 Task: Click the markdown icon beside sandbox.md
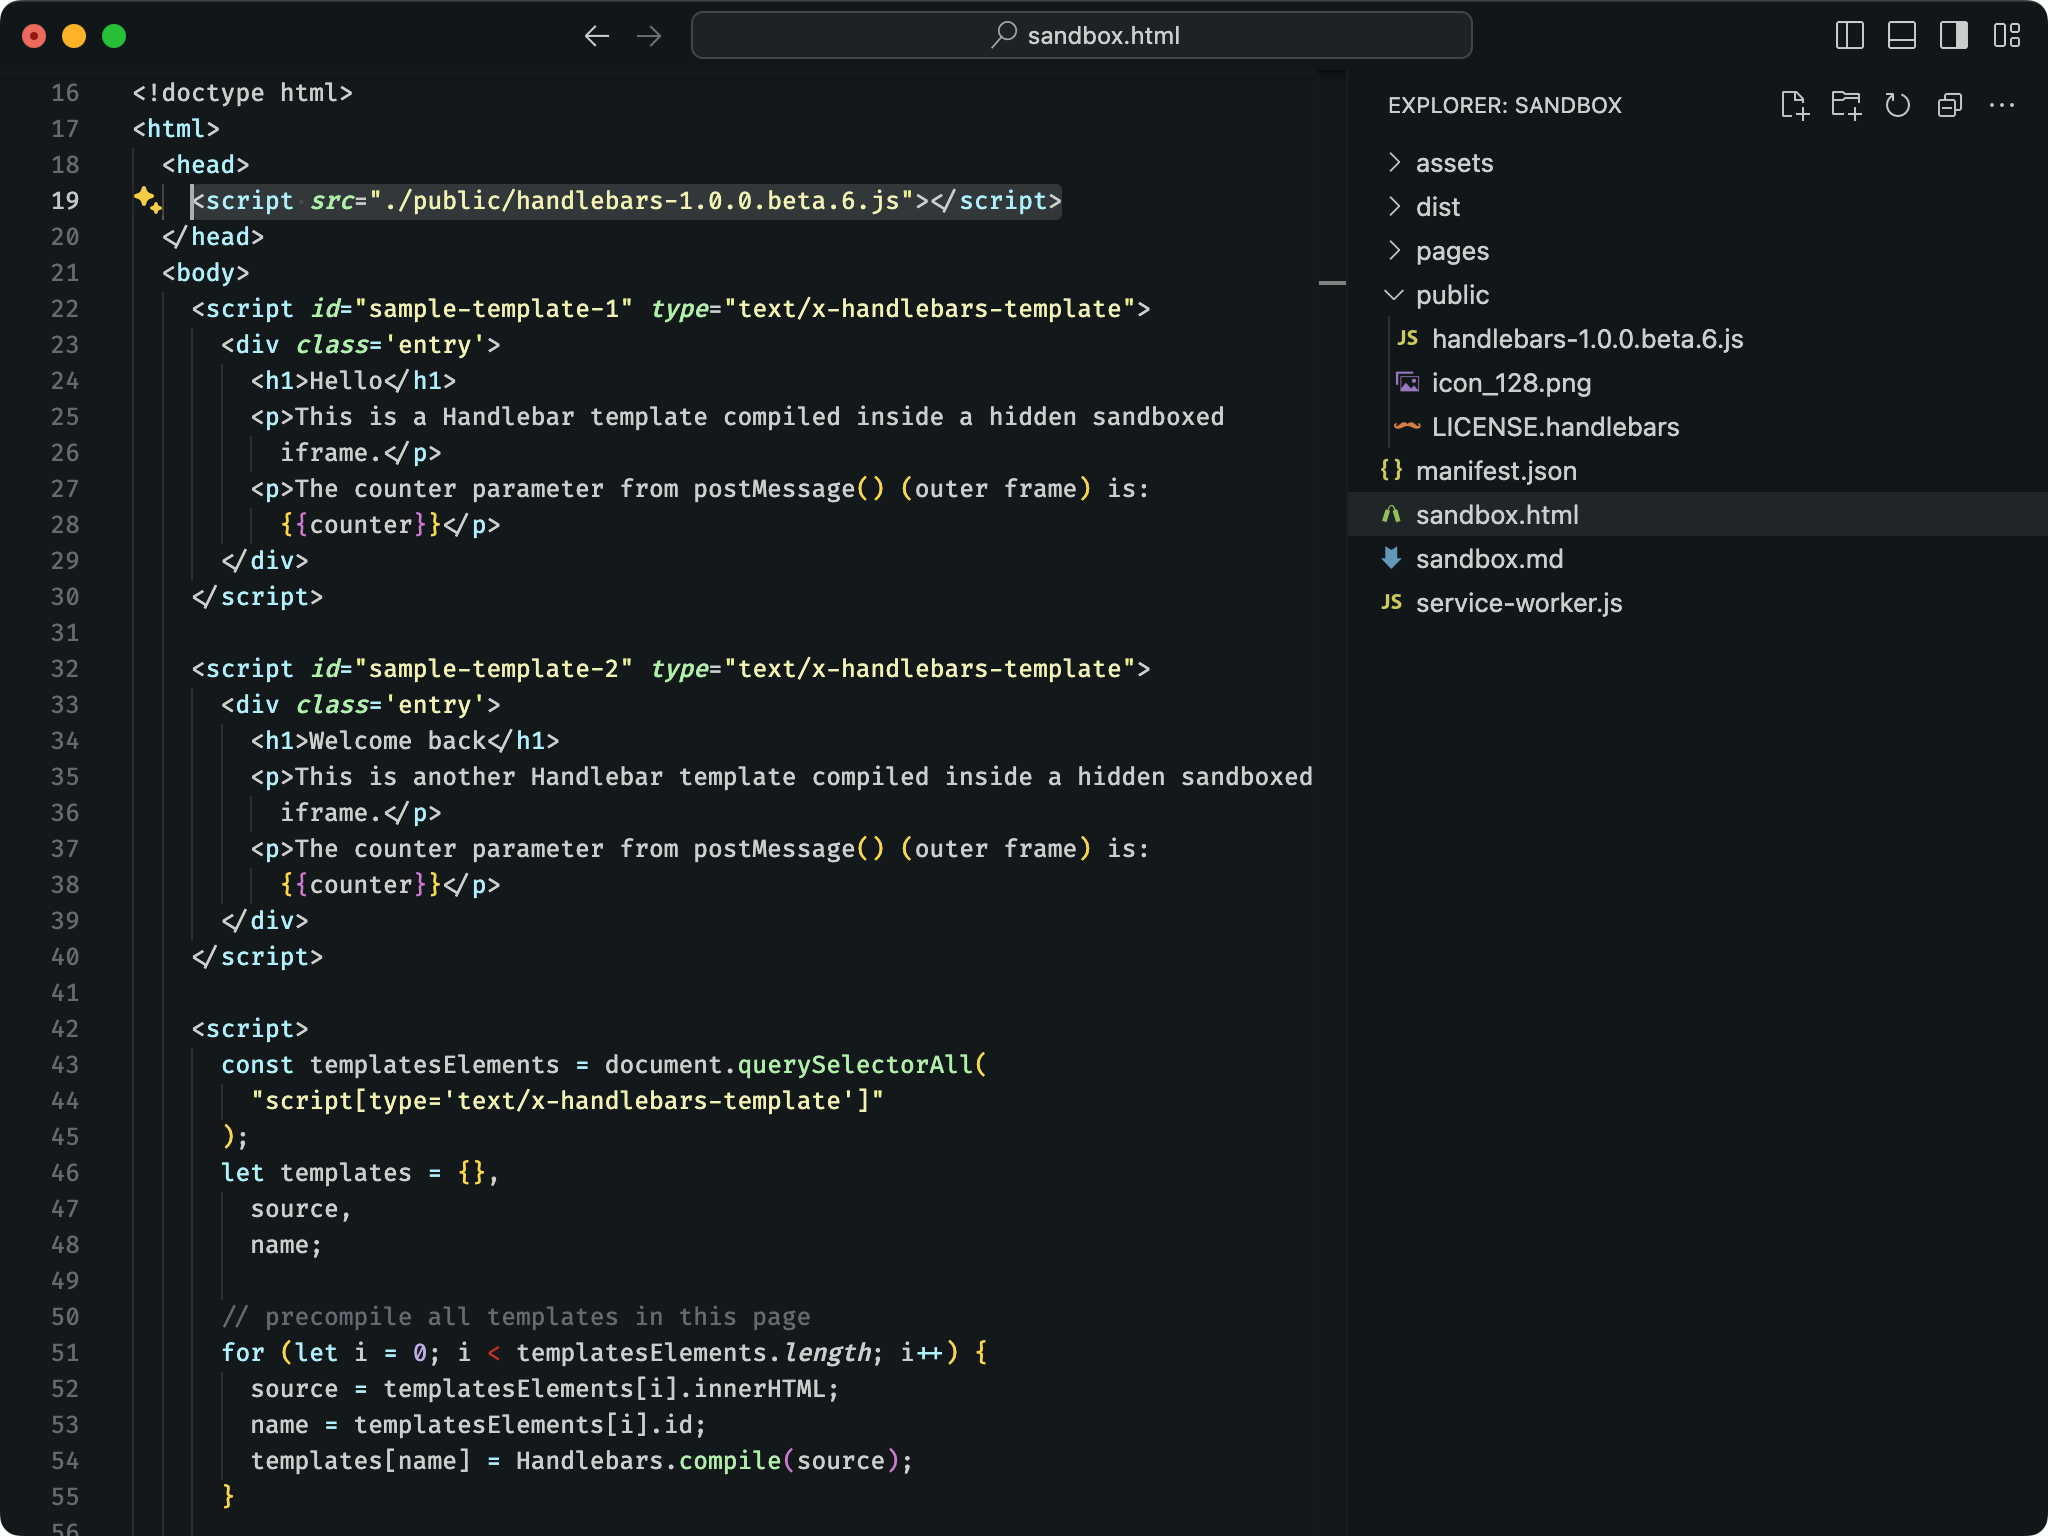[x=1391, y=558]
